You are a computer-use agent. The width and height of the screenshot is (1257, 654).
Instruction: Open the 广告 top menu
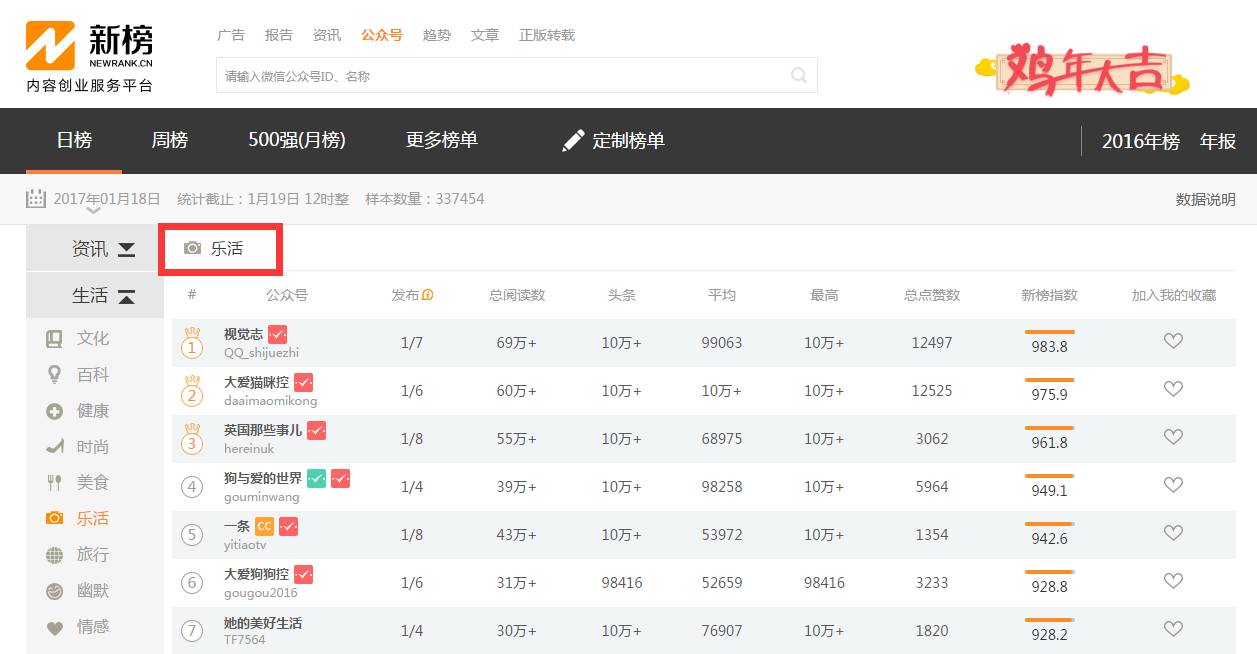pos(231,35)
